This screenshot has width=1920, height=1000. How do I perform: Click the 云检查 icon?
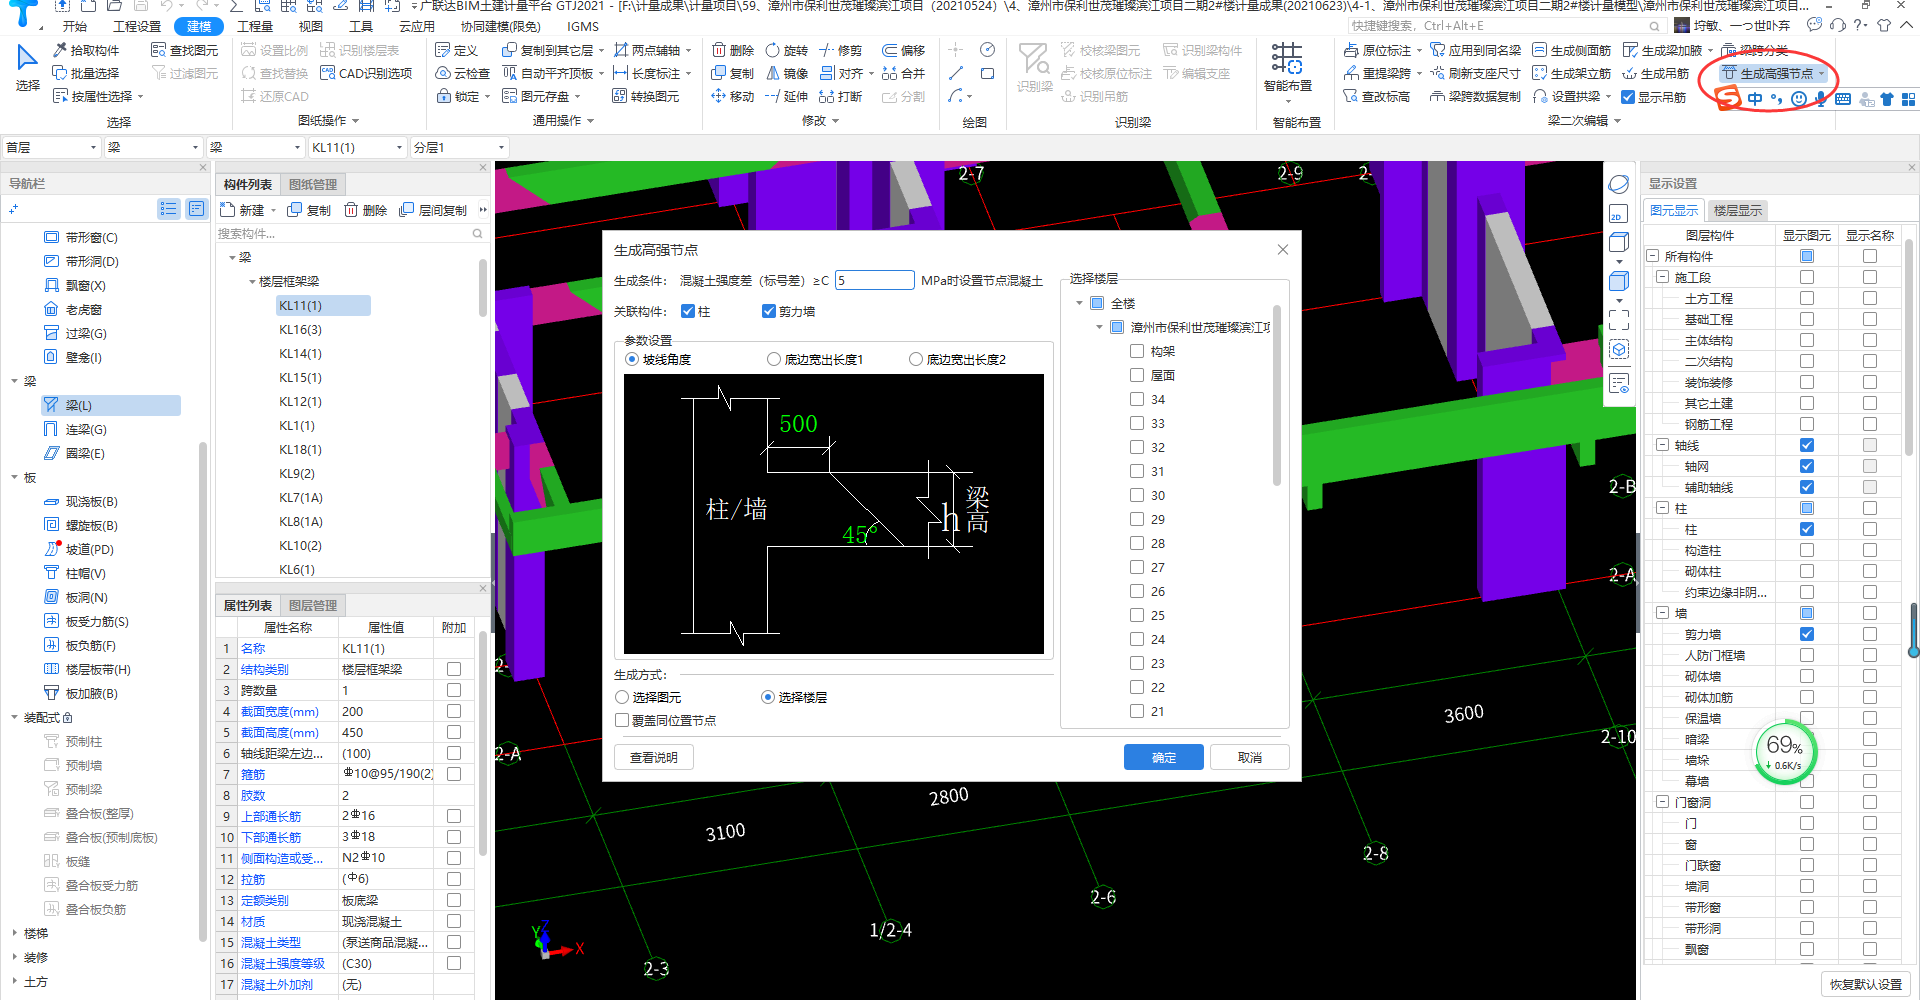point(443,73)
